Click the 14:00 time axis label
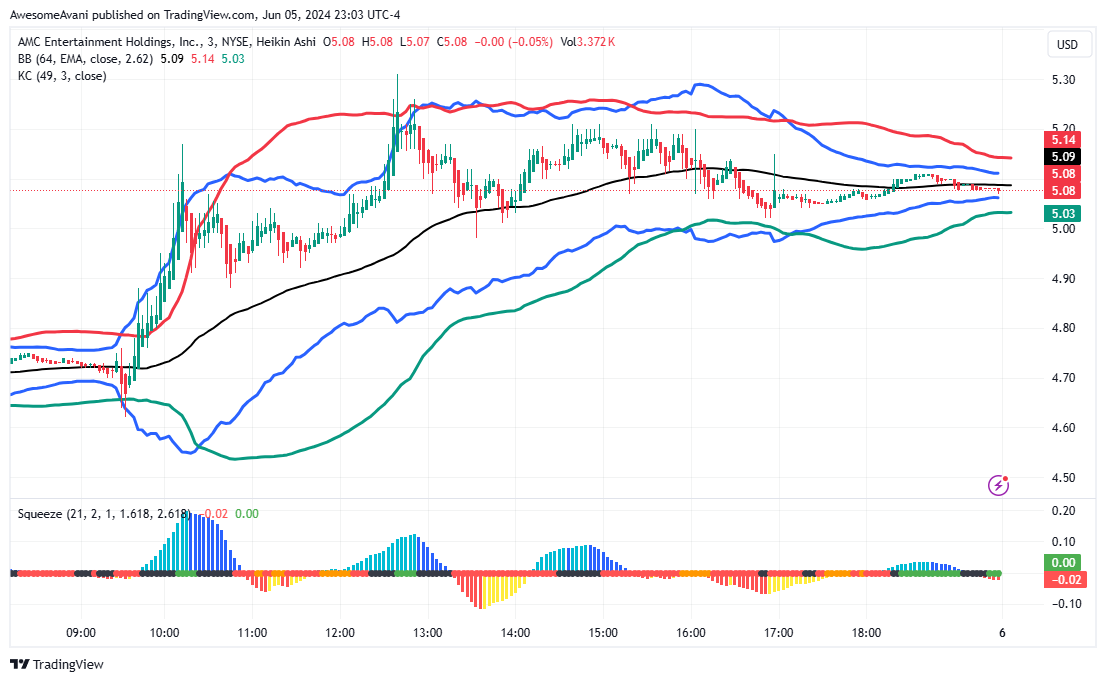Screen dimensions: 1106x682 click(x=516, y=633)
